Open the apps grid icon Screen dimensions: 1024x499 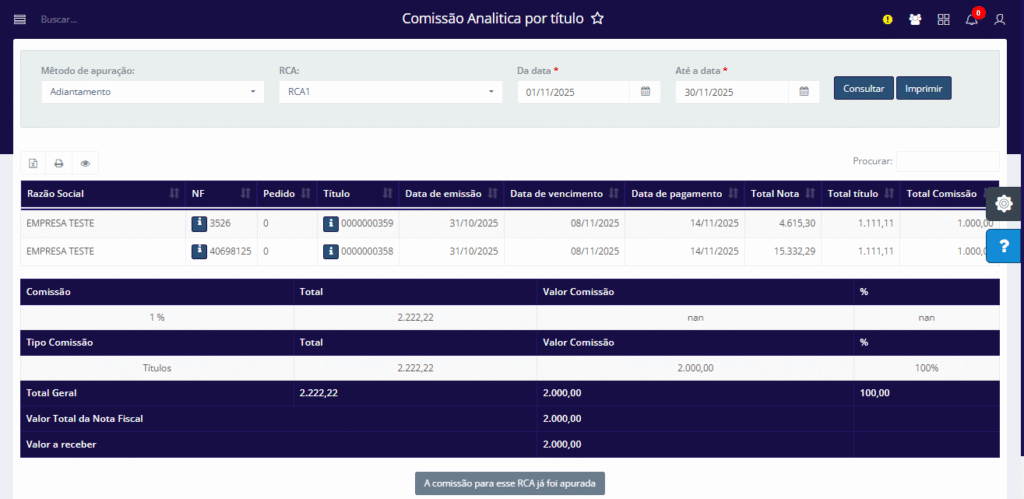[943, 19]
